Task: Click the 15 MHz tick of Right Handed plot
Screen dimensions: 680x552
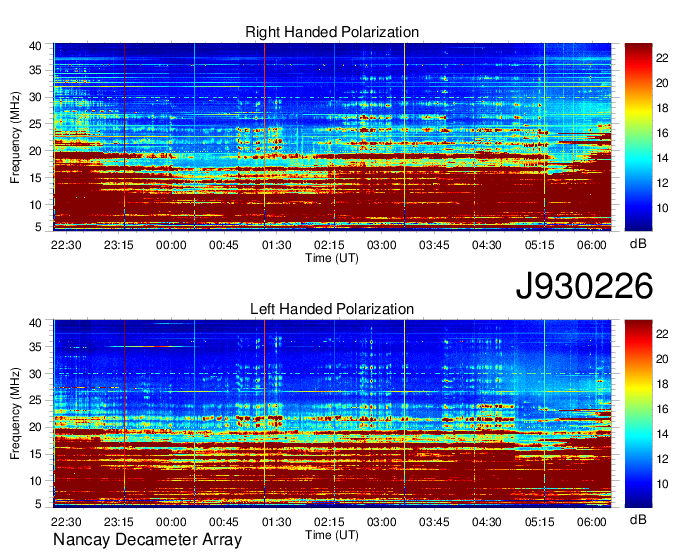Action: pyautogui.click(x=35, y=178)
